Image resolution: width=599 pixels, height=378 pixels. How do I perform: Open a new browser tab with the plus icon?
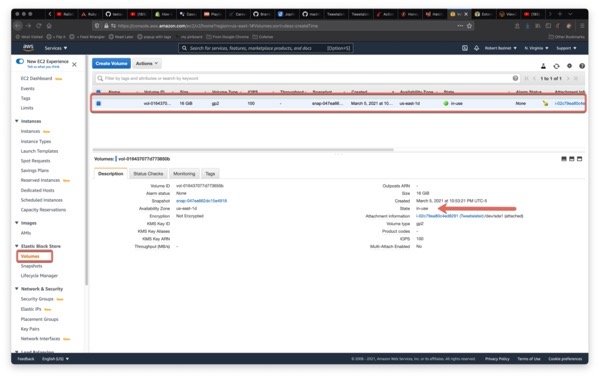tap(560, 14)
